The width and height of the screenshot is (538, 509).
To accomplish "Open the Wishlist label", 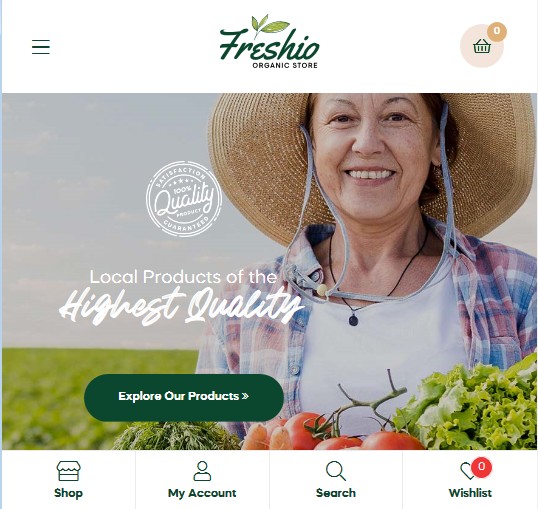I will point(470,493).
